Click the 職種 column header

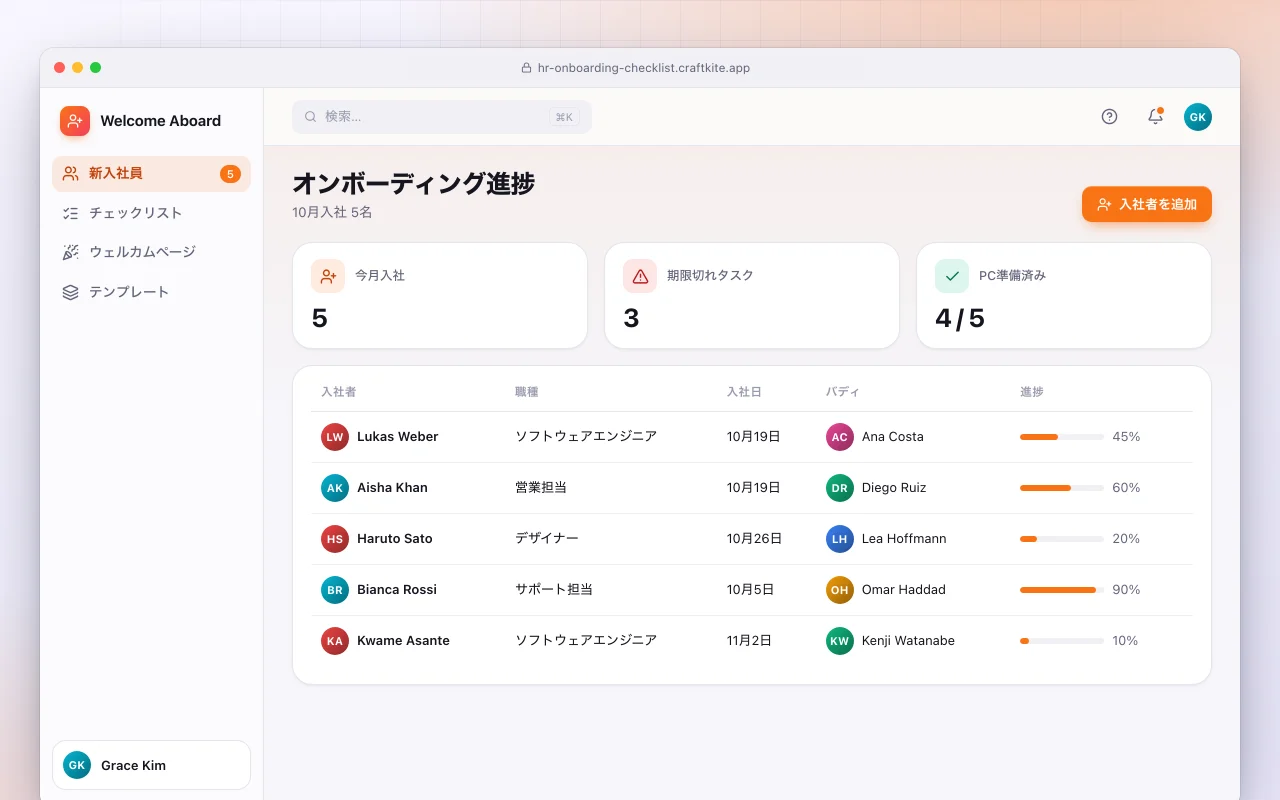click(527, 392)
